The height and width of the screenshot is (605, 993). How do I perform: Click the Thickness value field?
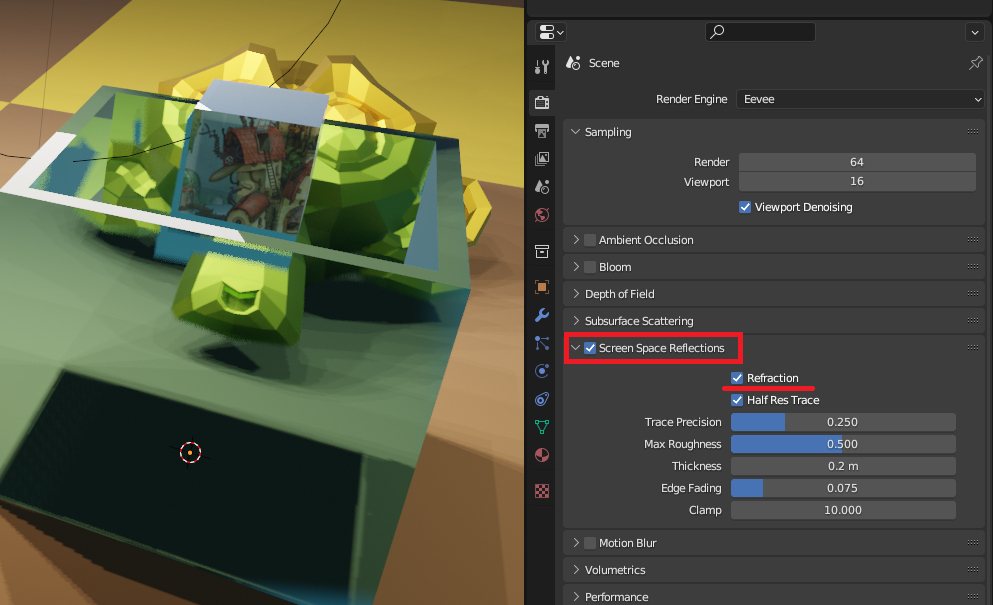843,466
